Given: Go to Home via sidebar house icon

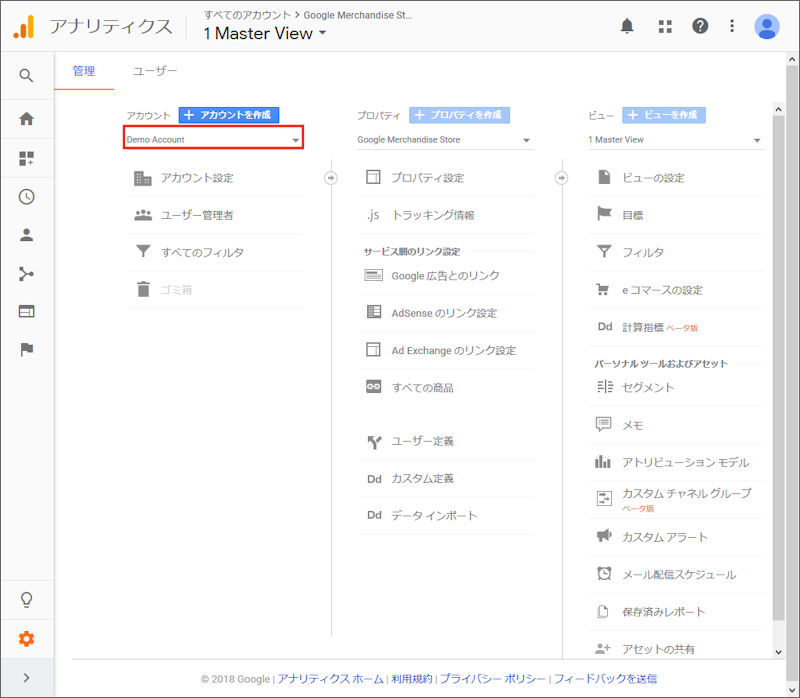Looking at the screenshot, I should pos(26,118).
